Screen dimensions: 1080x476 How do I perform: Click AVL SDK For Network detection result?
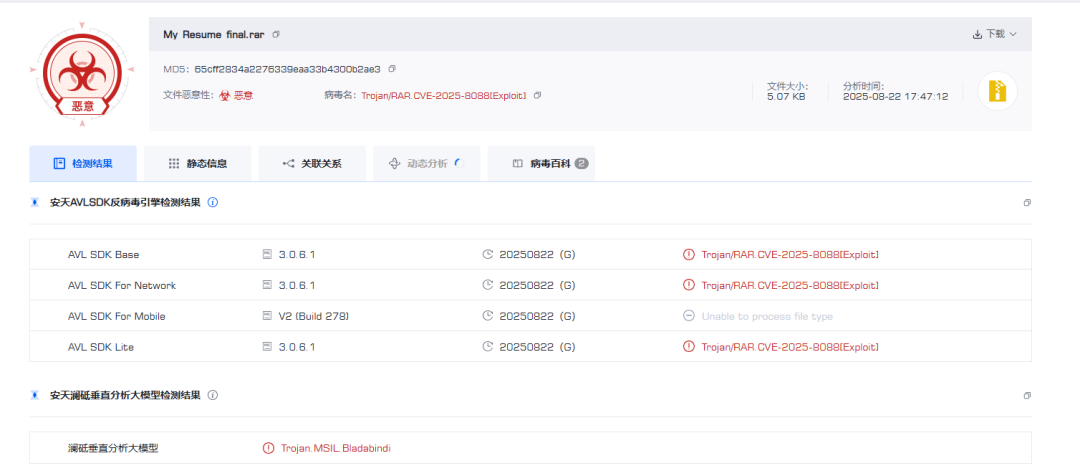pos(789,286)
